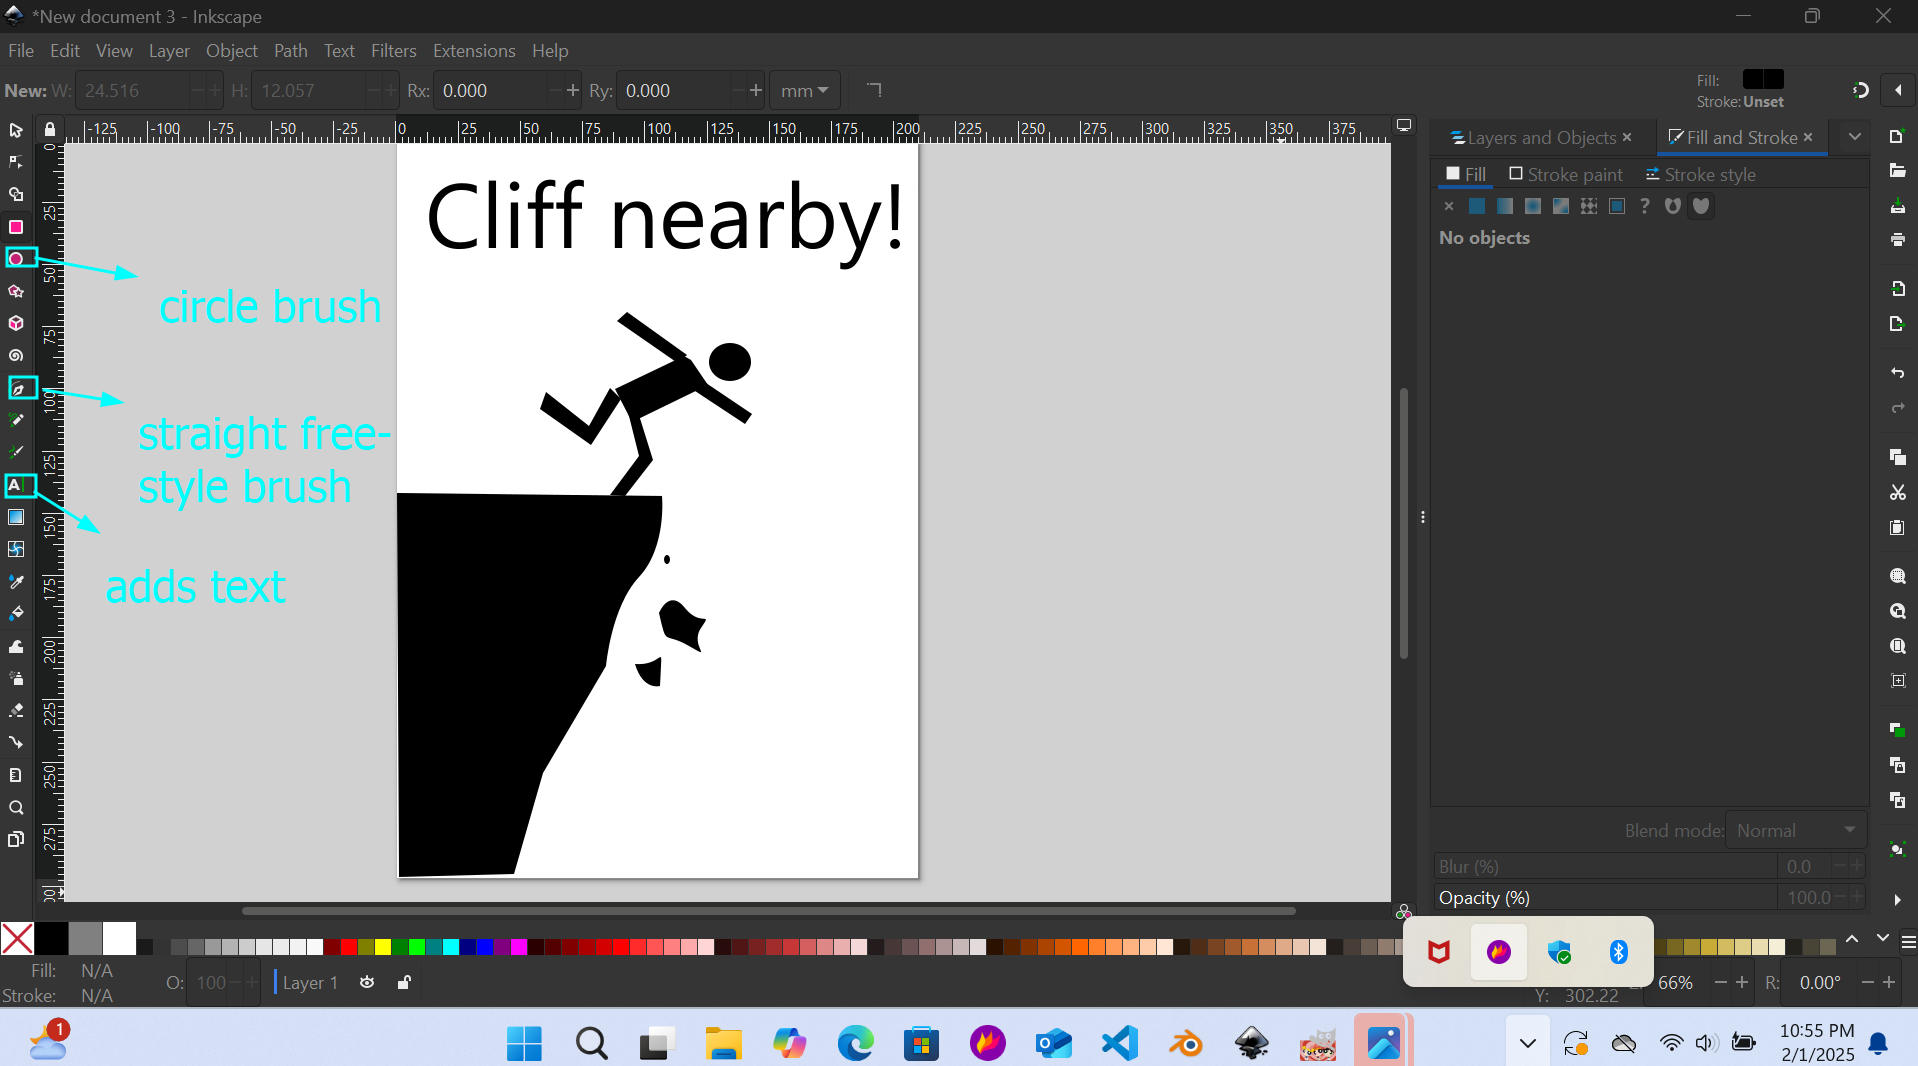The width and height of the screenshot is (1918, 1066).
Task: Choose flat color fill option
Action: click(1476, 206)
